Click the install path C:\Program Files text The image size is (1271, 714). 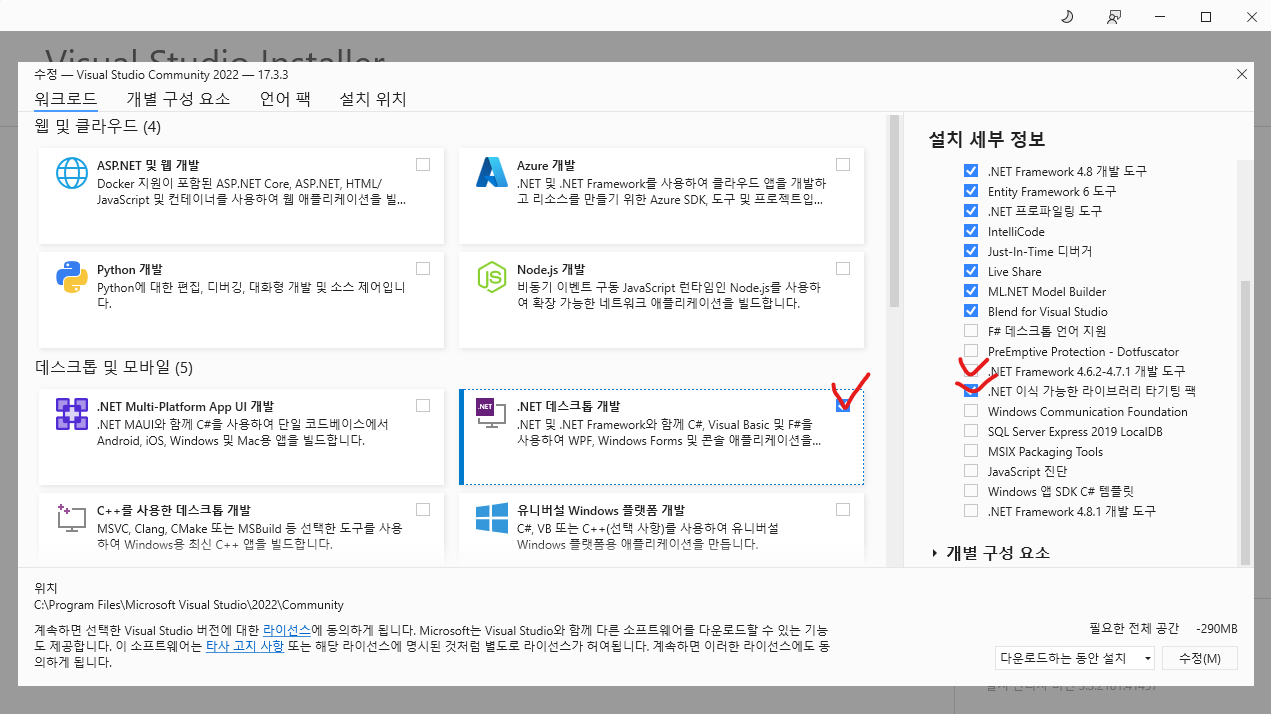point(189,604)
